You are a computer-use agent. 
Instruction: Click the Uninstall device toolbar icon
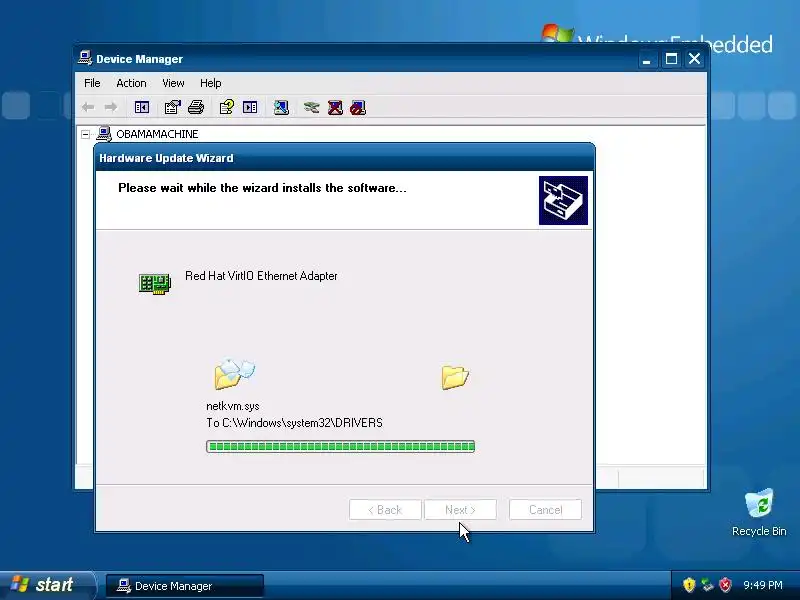pos(335,107)
